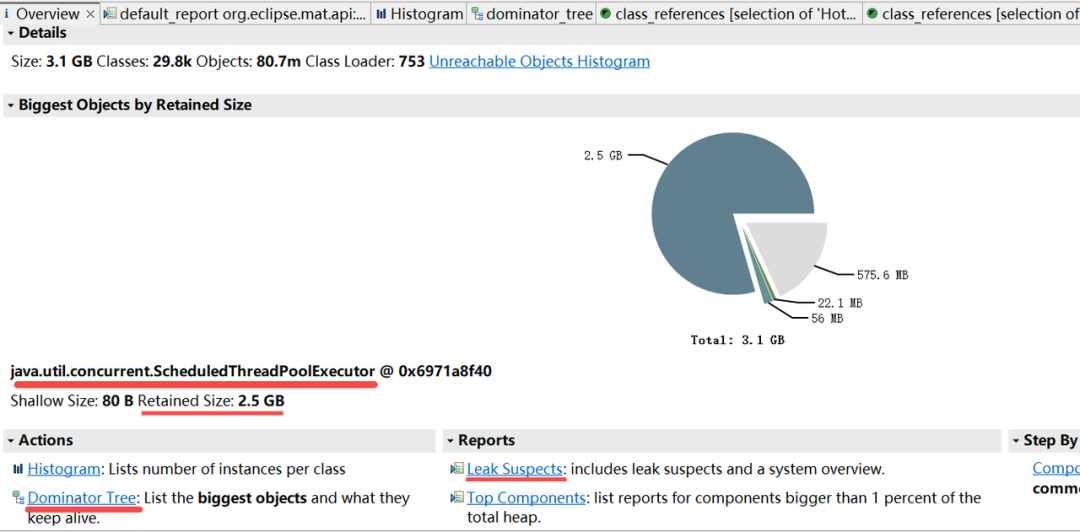Collapse Biggest Objects by Retained Size section
The height and width of the screenshot is (532, 1080).
point(11,105)
